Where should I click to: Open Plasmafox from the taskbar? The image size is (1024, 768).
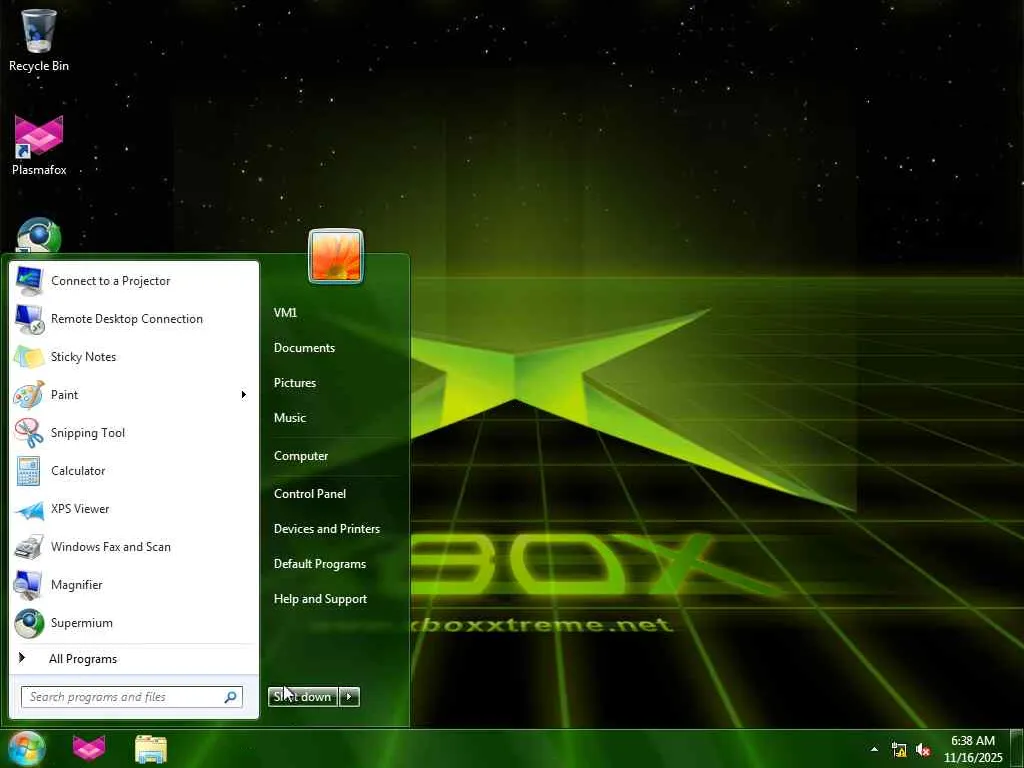[89, 748]
